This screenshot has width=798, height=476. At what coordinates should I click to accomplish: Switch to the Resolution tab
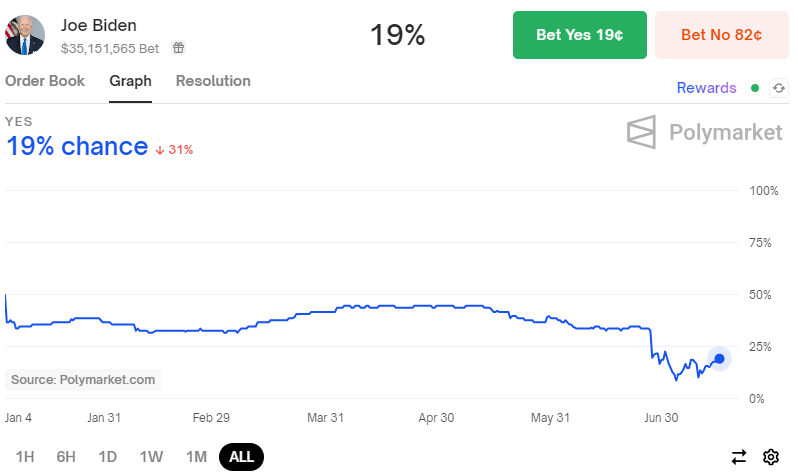pos(213,81)
